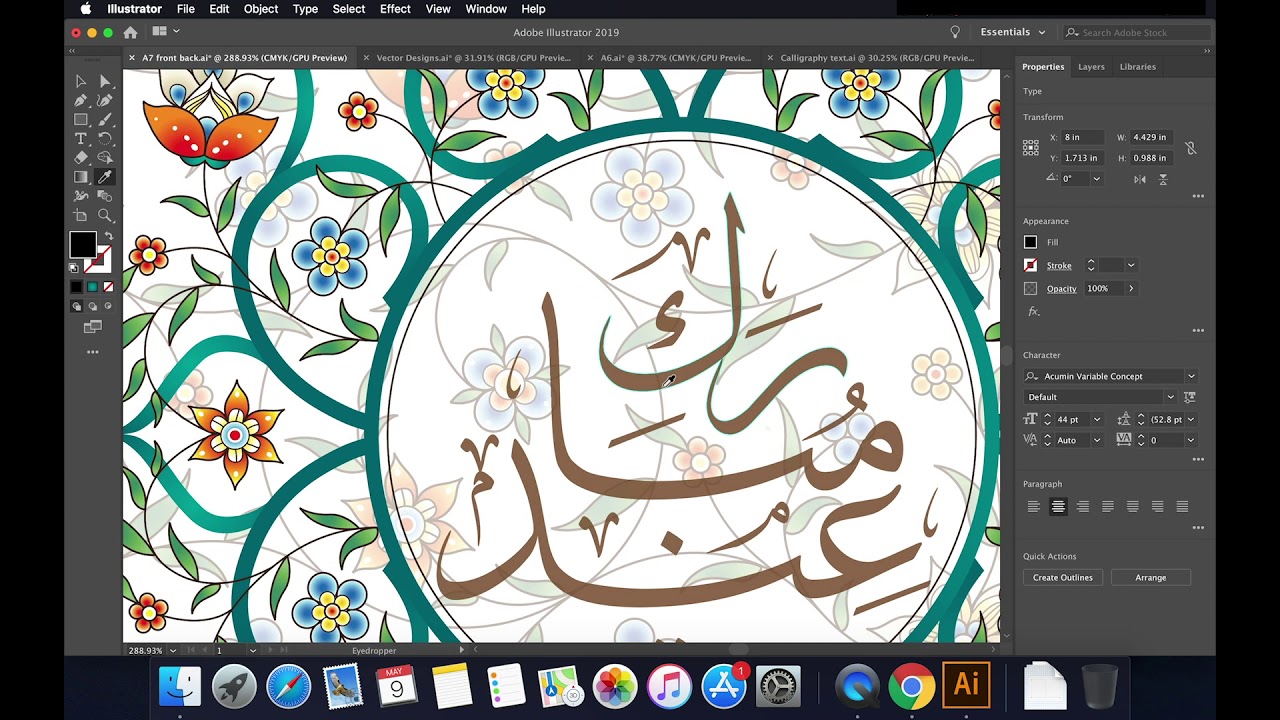Set paragraph to justify all lines

point(1183,507)
